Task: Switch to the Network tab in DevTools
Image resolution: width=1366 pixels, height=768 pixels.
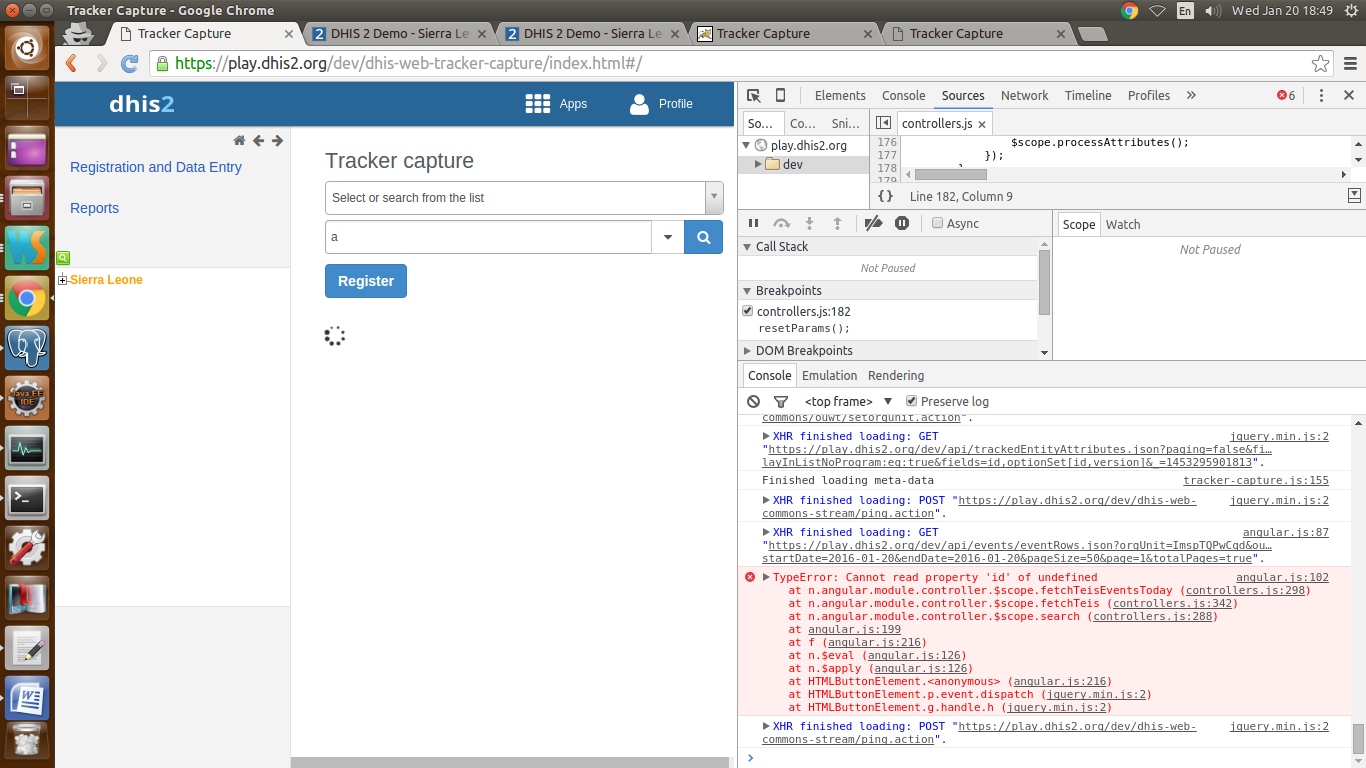Action: coord(1024,96)
